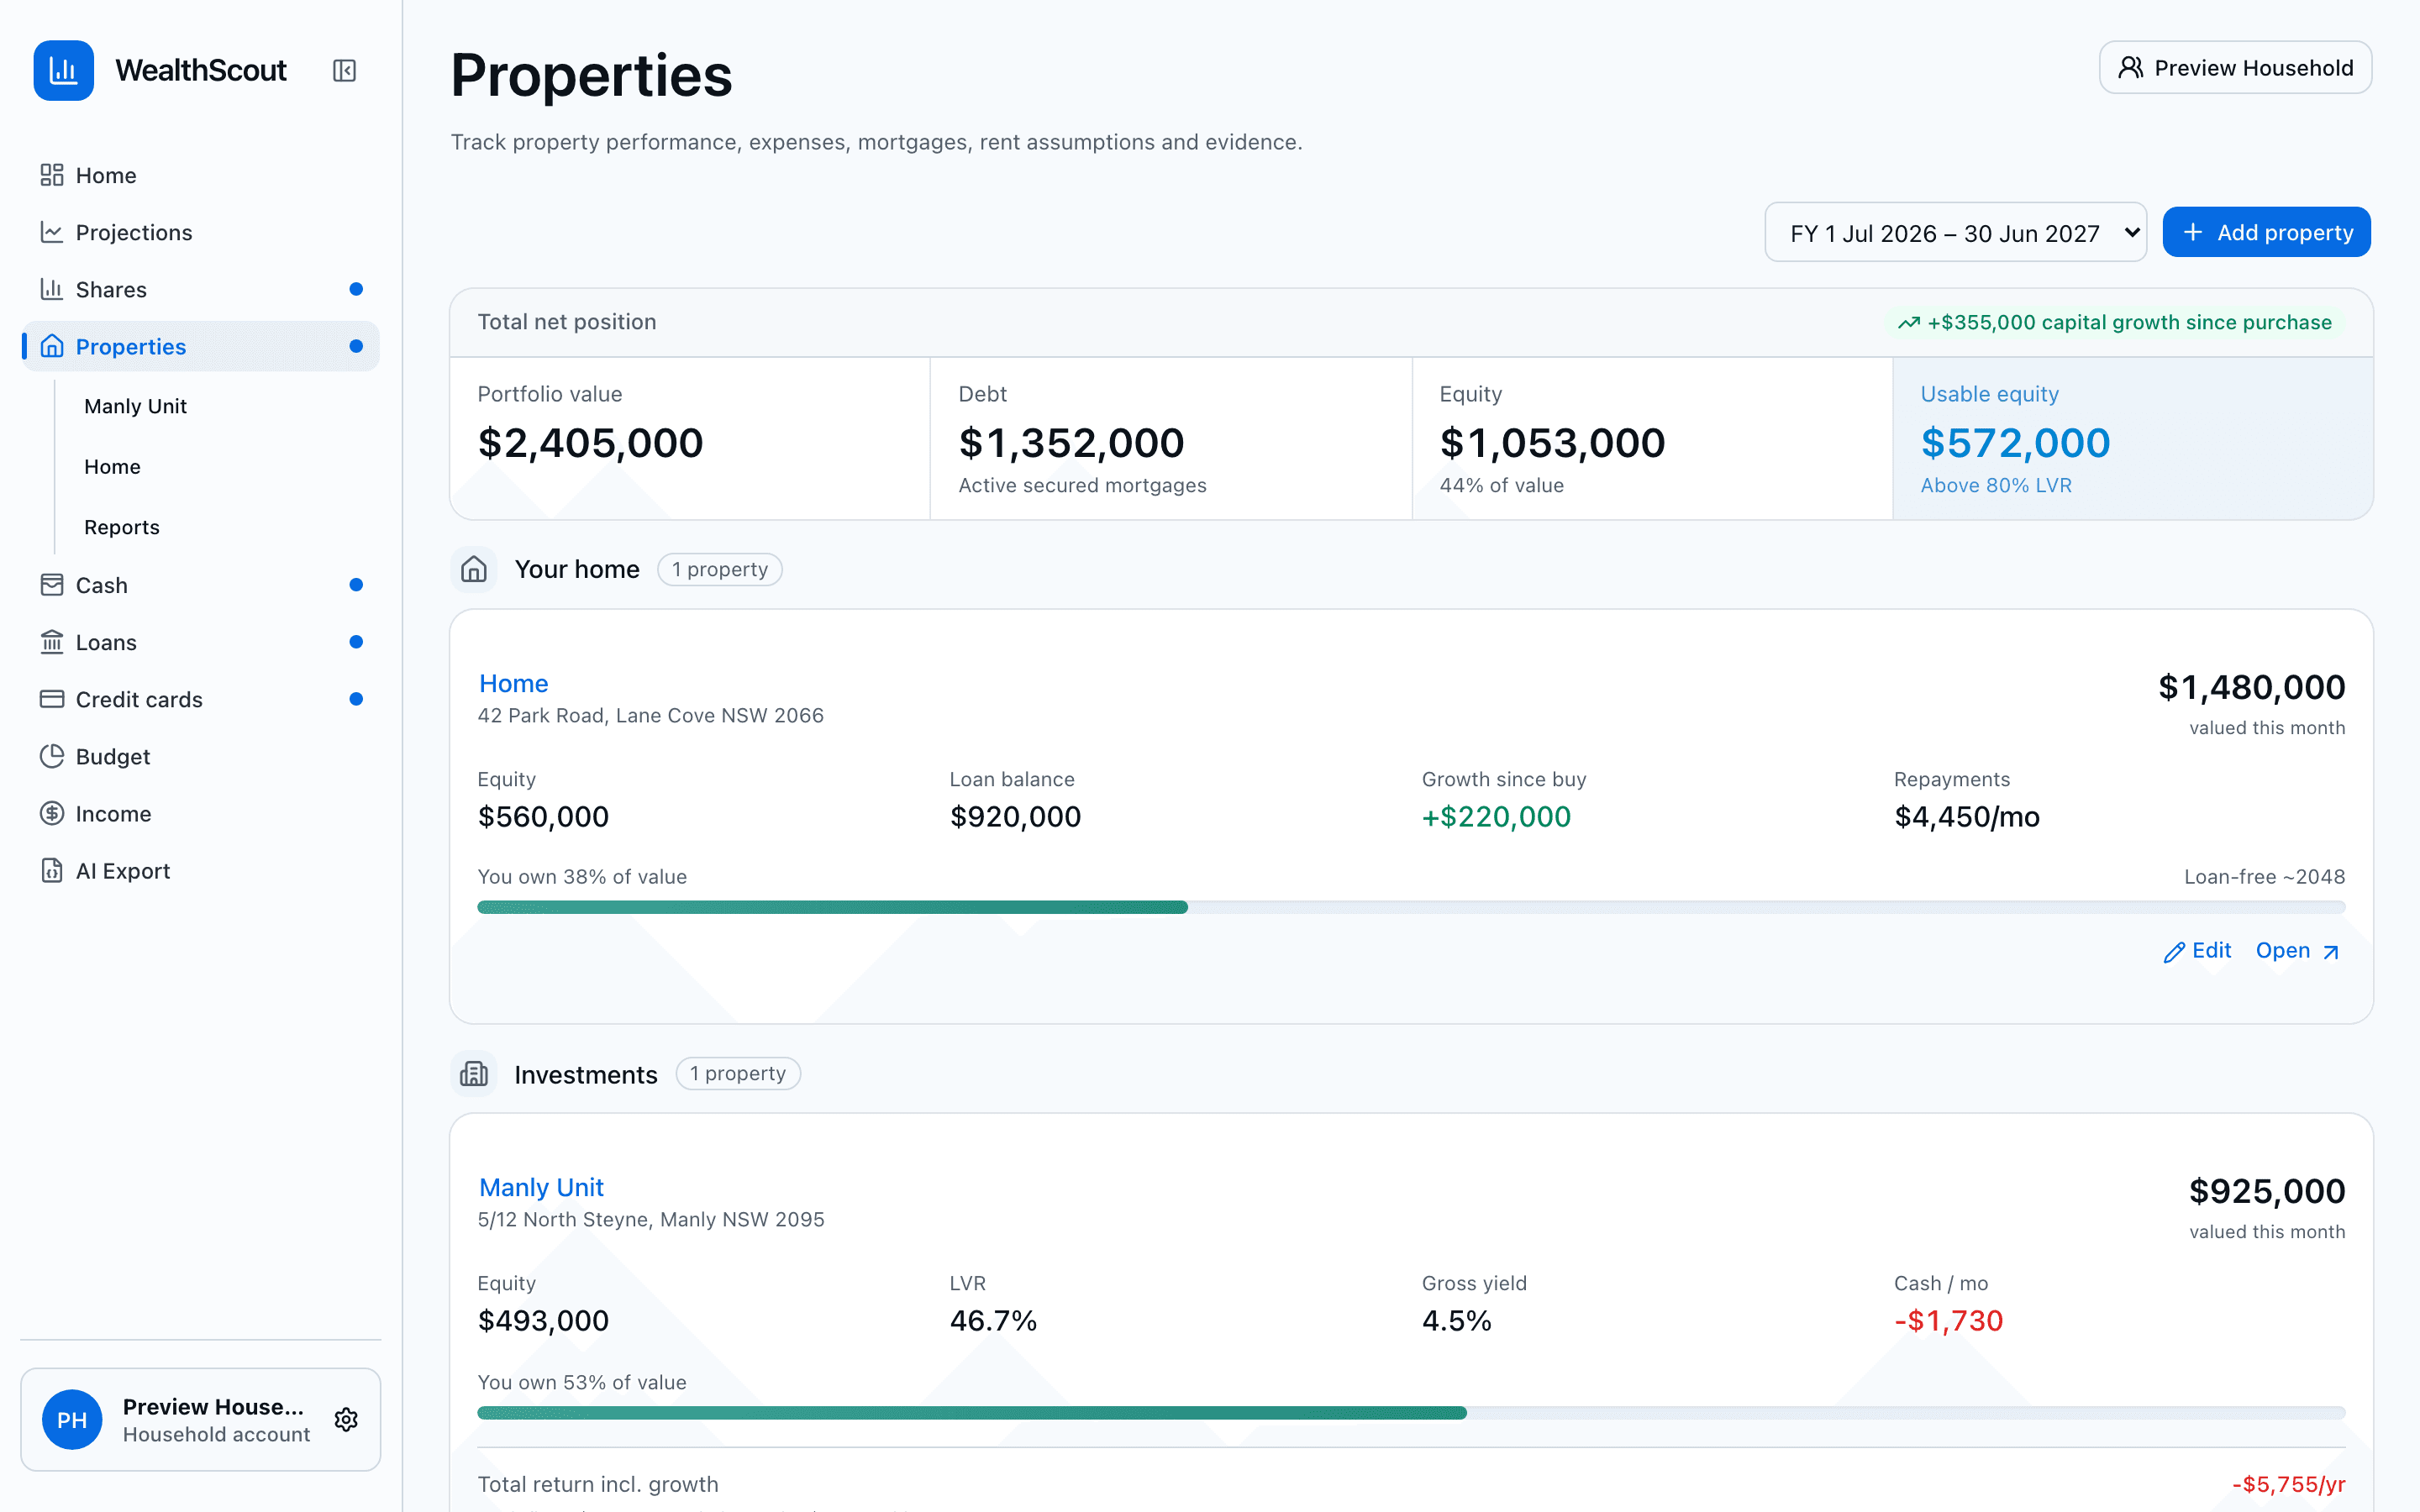Image resolution: width=2420 pixels, height=1512 pixels.
Task: Open Home dashboard in sidebar
Action: 200,175
